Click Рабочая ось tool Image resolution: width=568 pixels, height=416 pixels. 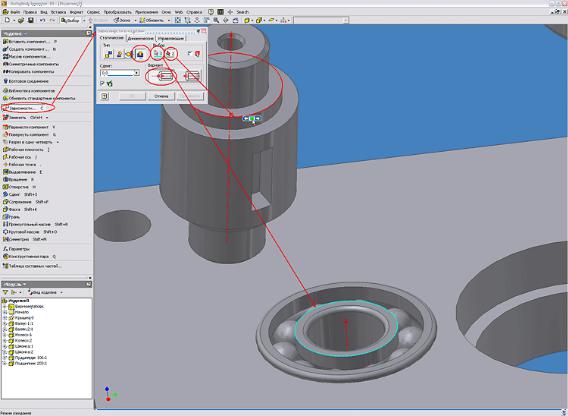pyautogui.click(x=20, y=157)
